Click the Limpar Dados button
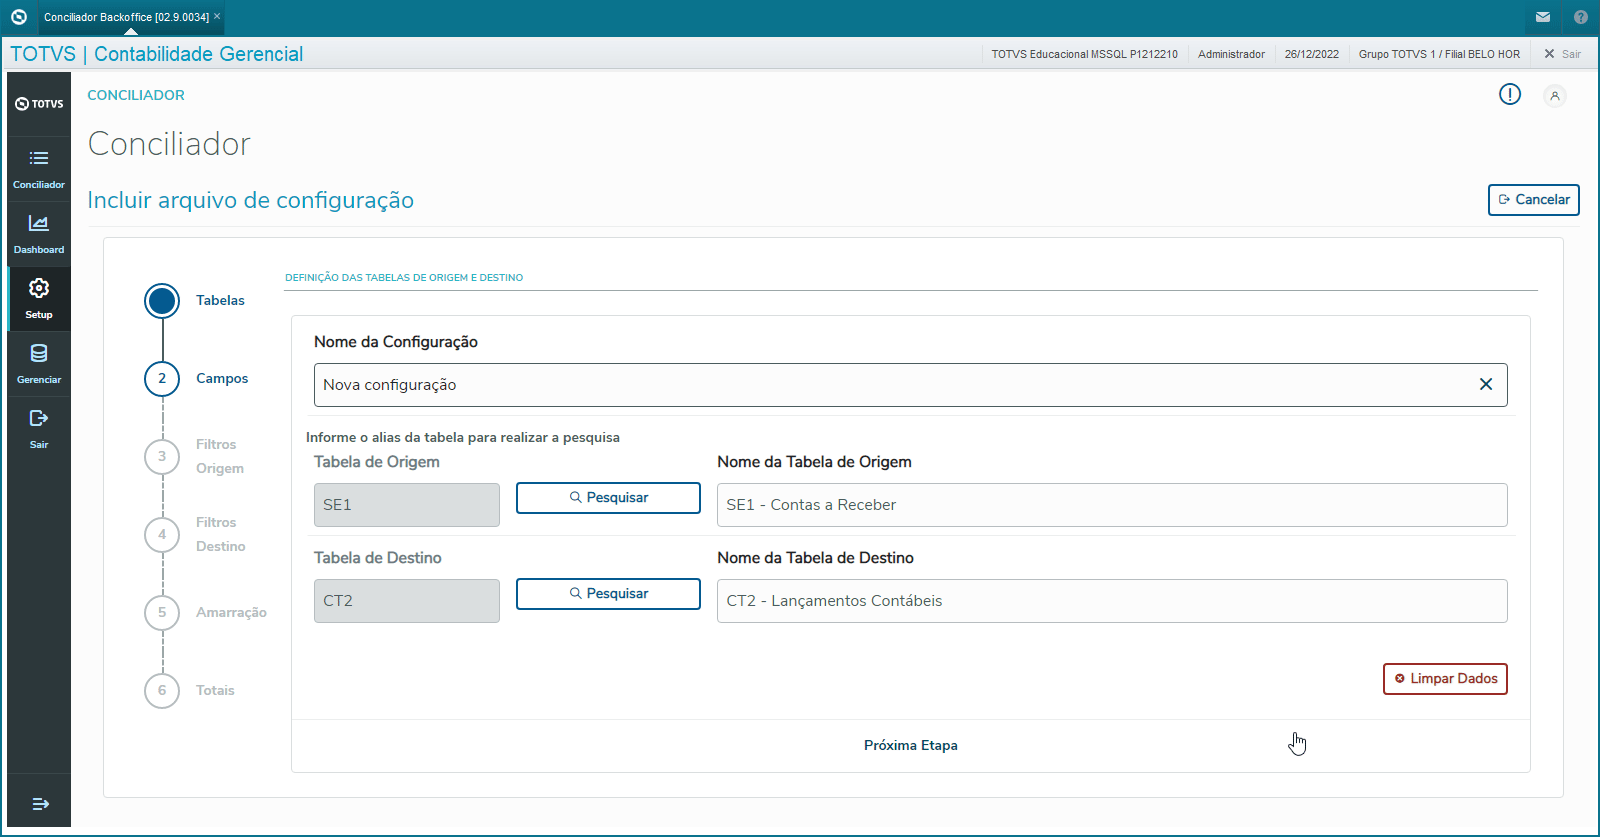The height and width of the screenshot is (837, 1600). 1445,679
